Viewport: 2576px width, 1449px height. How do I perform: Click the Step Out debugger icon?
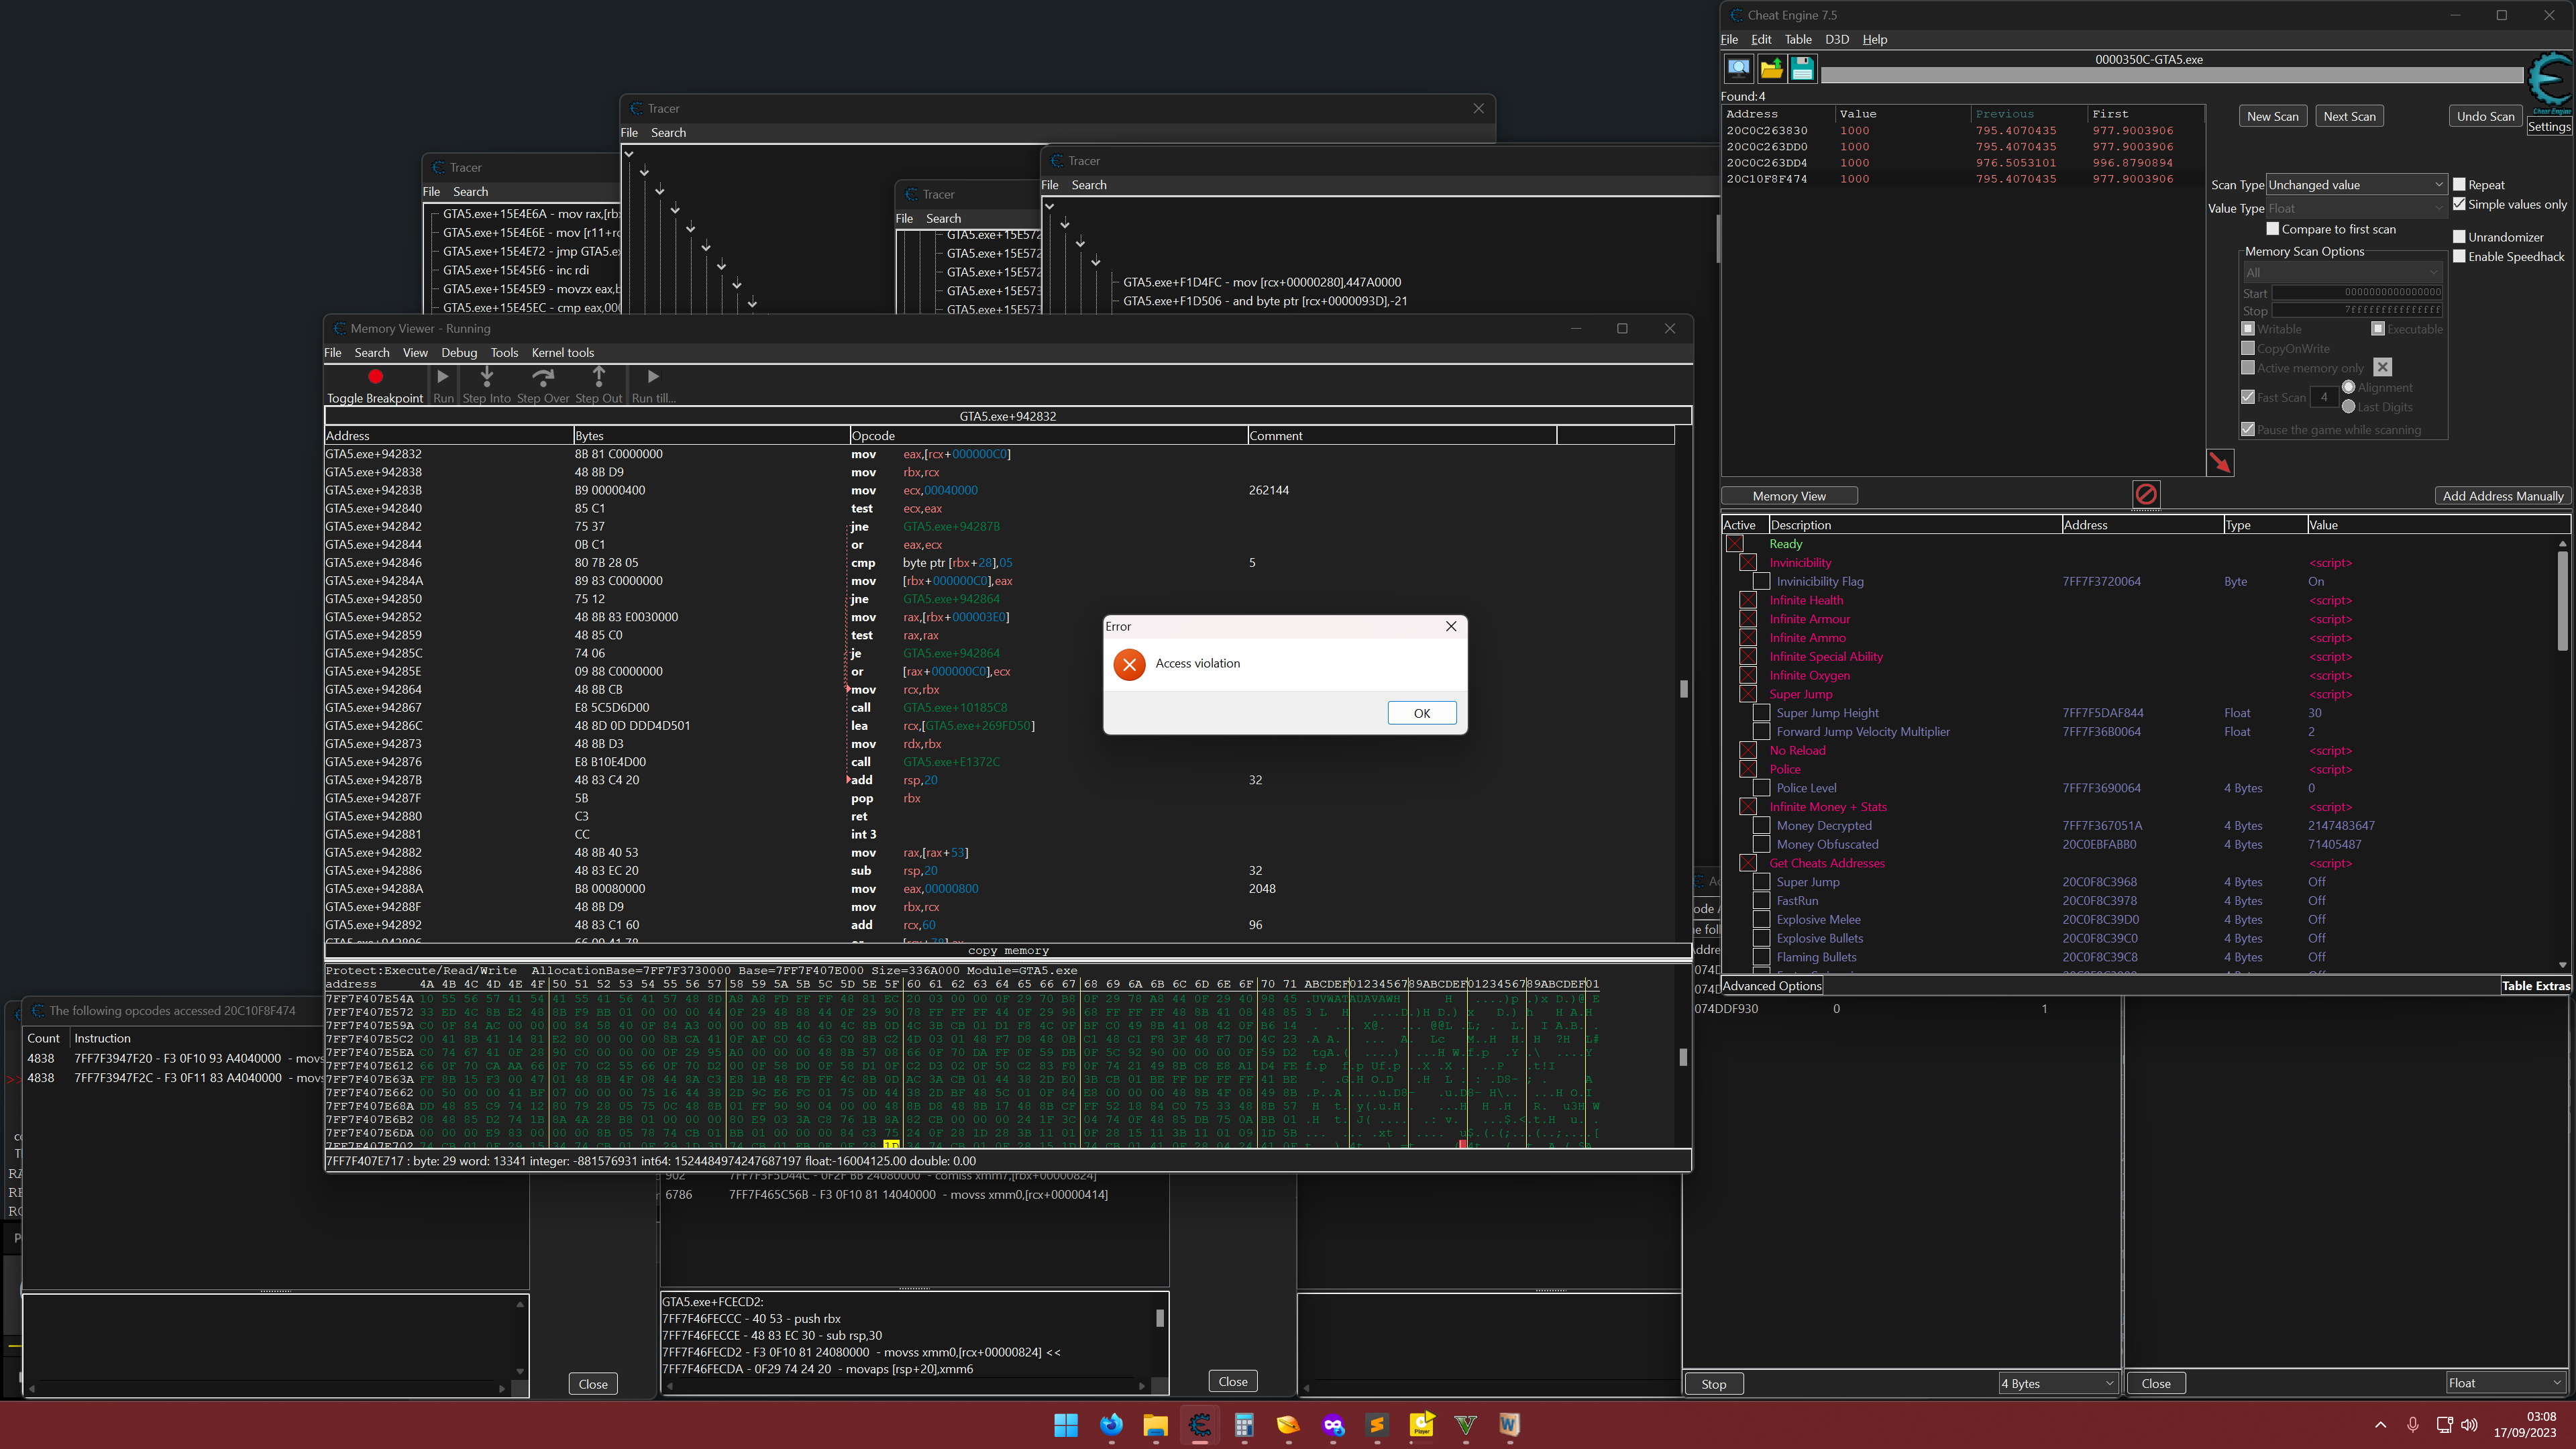tap(598, 376)
